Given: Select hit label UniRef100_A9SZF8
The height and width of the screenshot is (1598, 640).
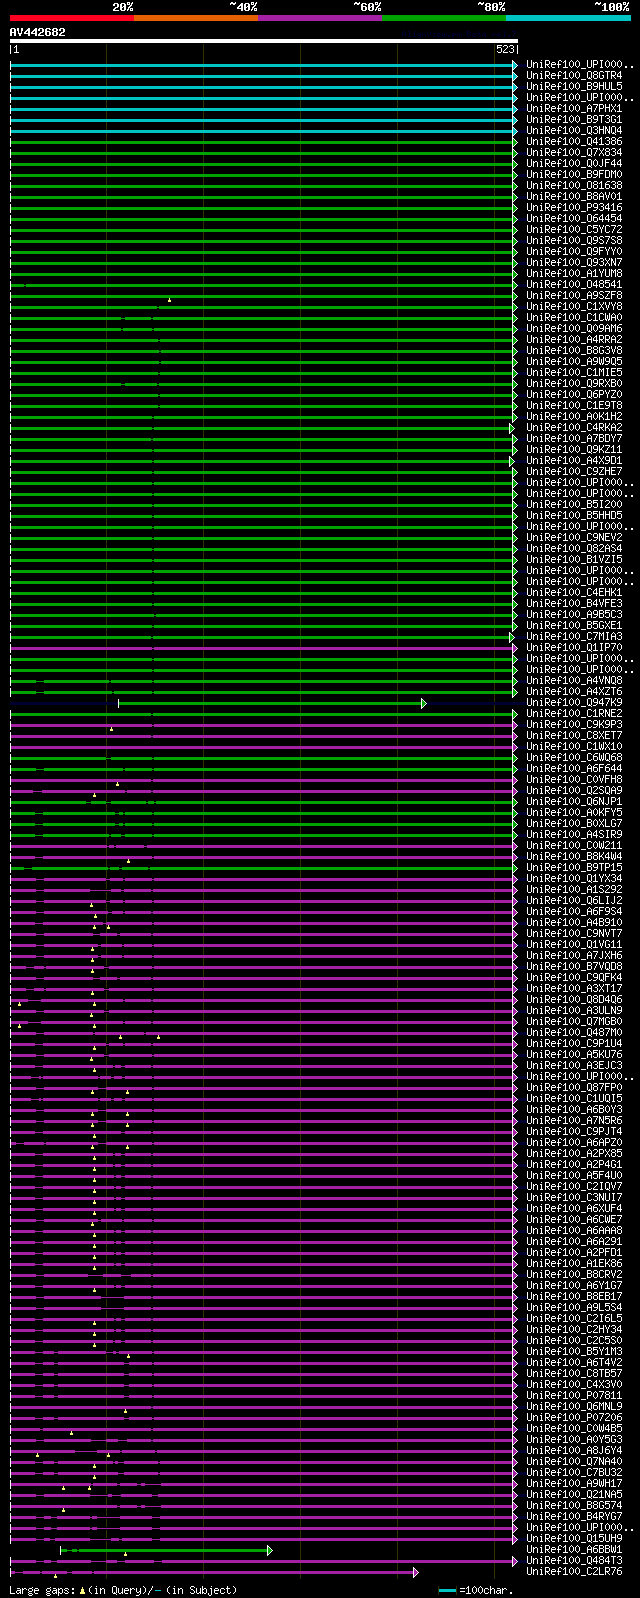Looking at the screenshot, I should coord(574,296).
